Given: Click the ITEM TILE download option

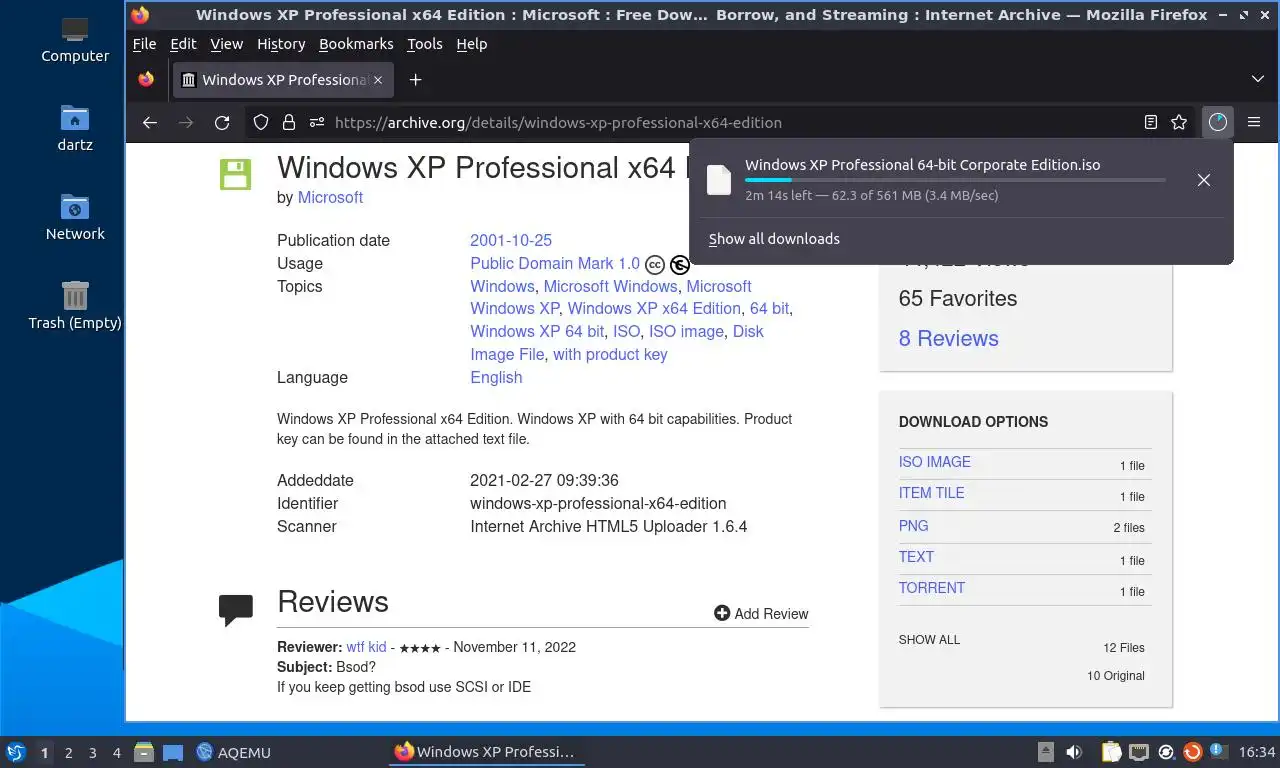Looking at the screenshot, I should (x=931, y=493).
